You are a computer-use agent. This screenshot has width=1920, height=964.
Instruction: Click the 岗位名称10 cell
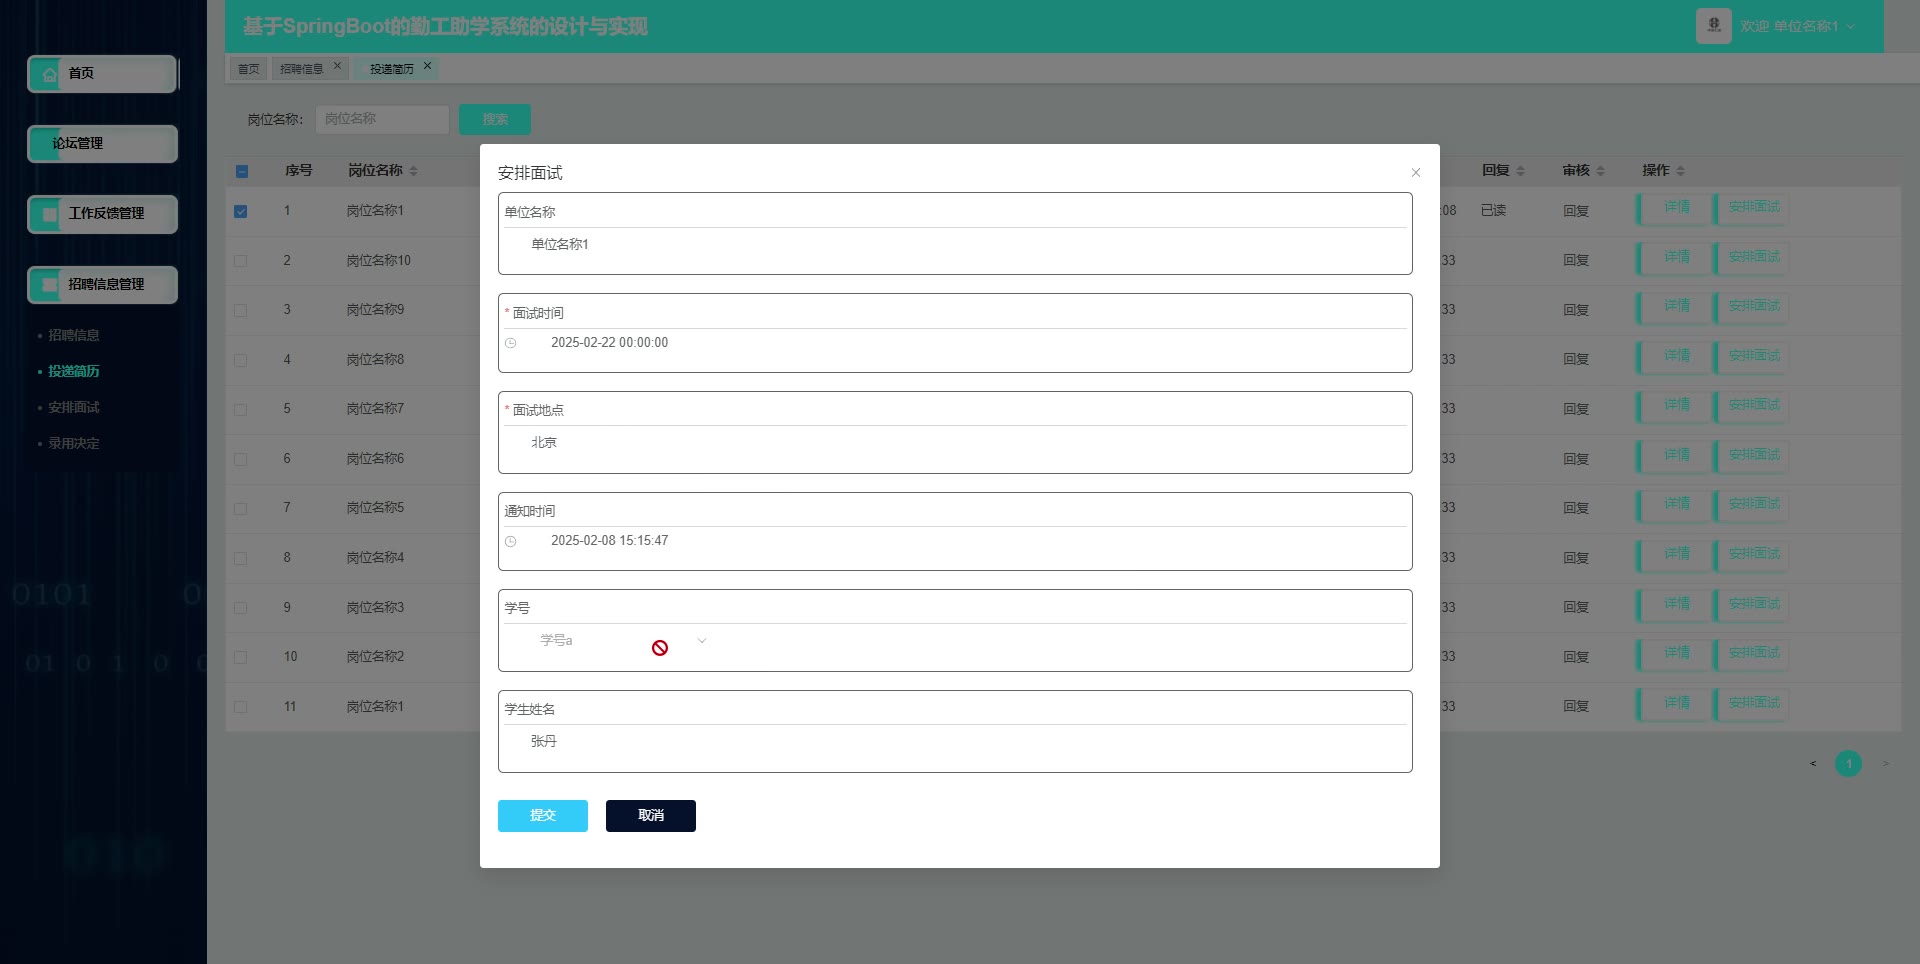[378, 261]
